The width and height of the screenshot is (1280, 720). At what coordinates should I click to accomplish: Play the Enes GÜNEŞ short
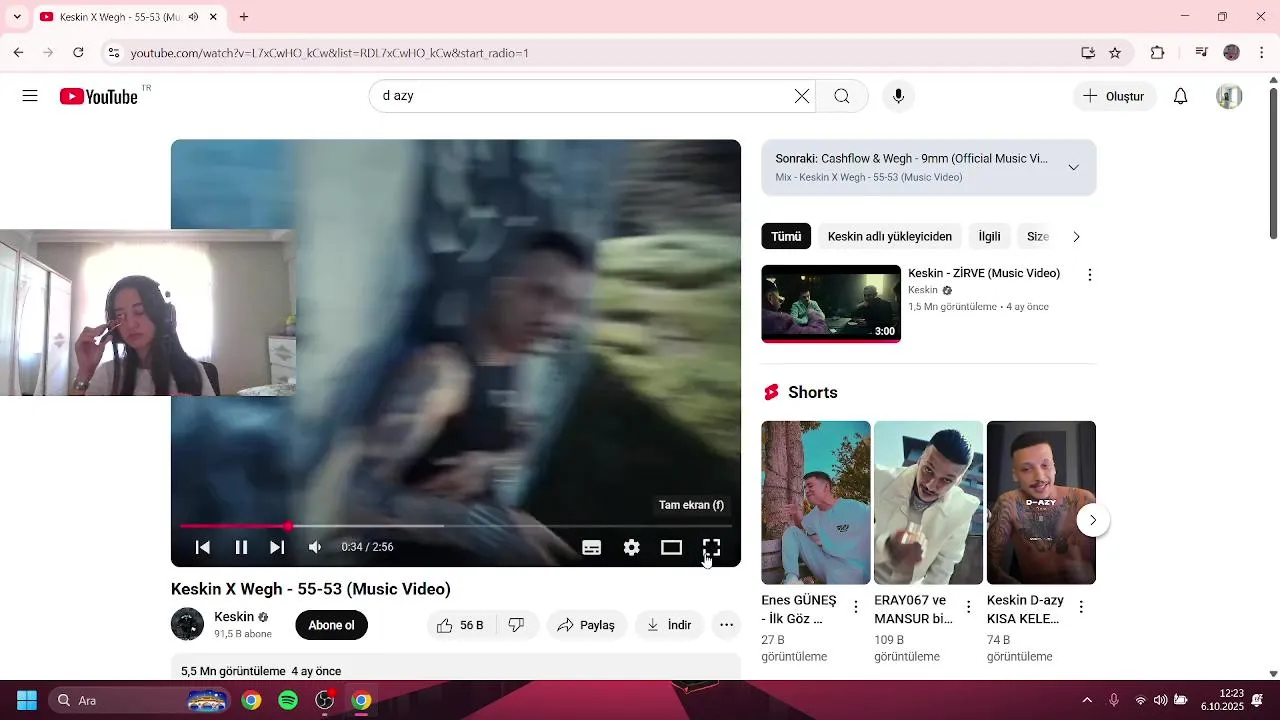816,502
